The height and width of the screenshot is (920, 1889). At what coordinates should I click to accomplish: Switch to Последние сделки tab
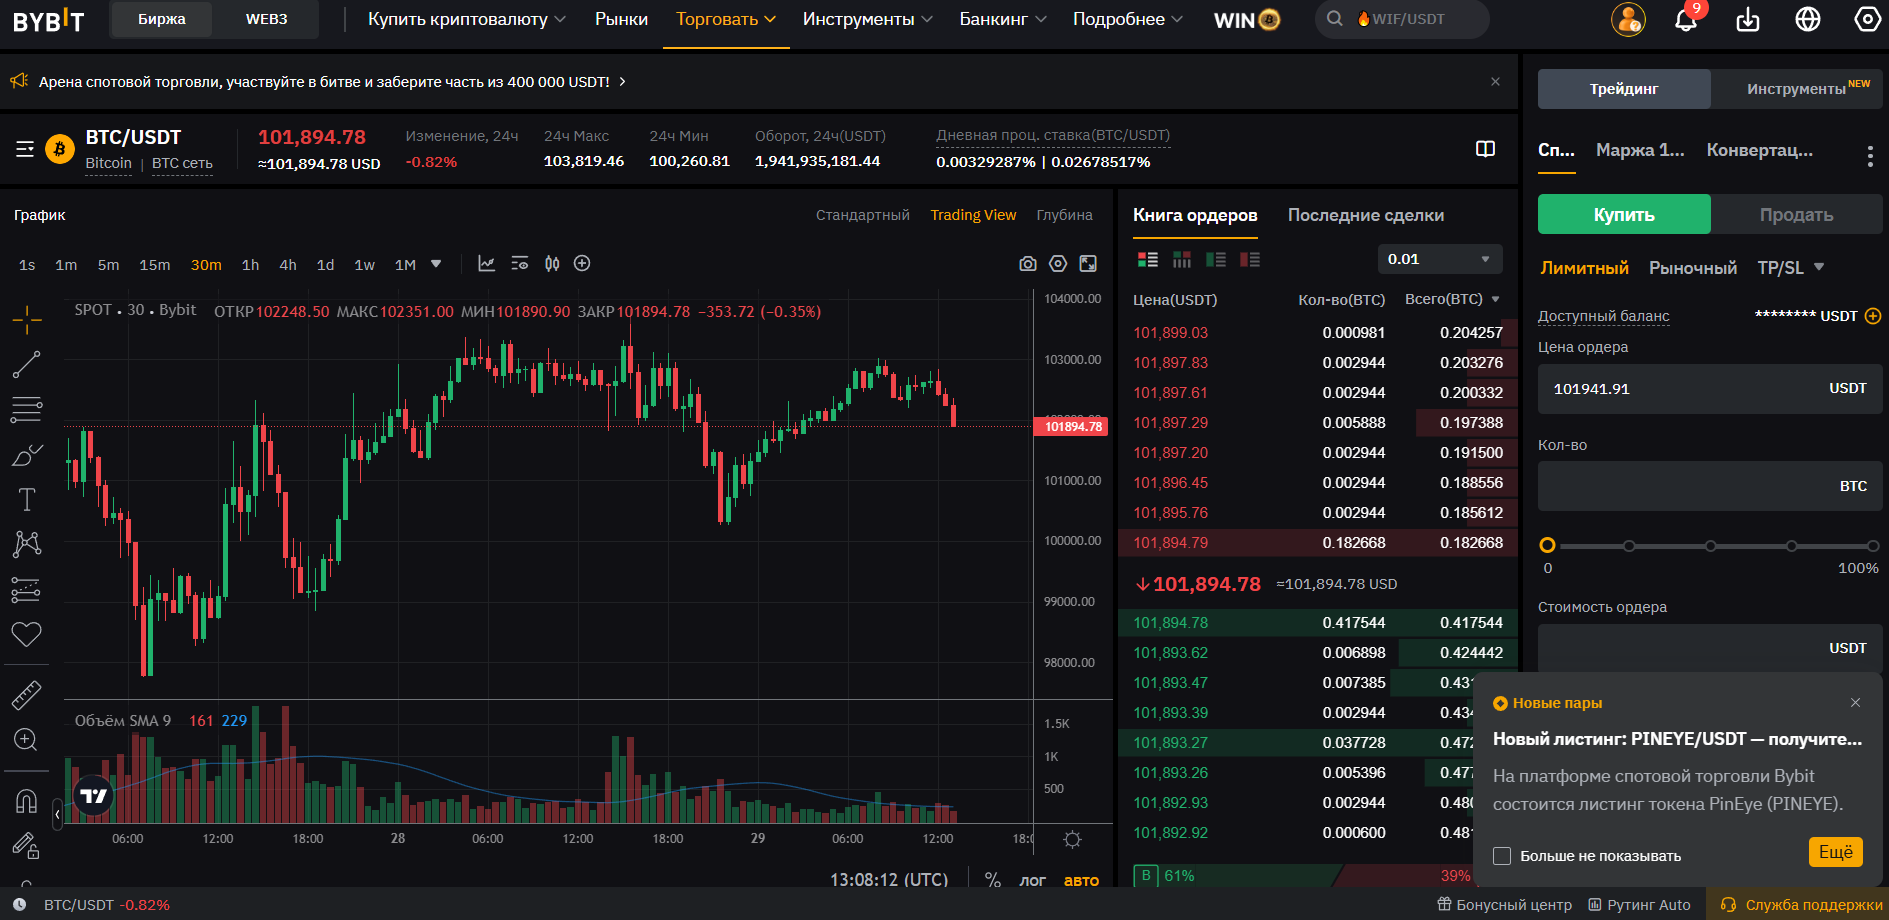(1365, 215)
